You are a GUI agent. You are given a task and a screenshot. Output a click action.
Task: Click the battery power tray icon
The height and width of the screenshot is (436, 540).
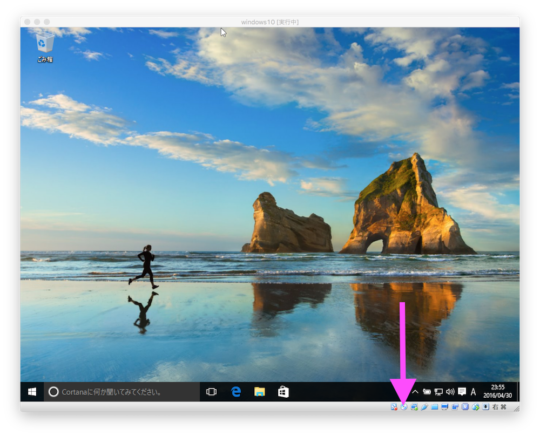coord(427,392)
